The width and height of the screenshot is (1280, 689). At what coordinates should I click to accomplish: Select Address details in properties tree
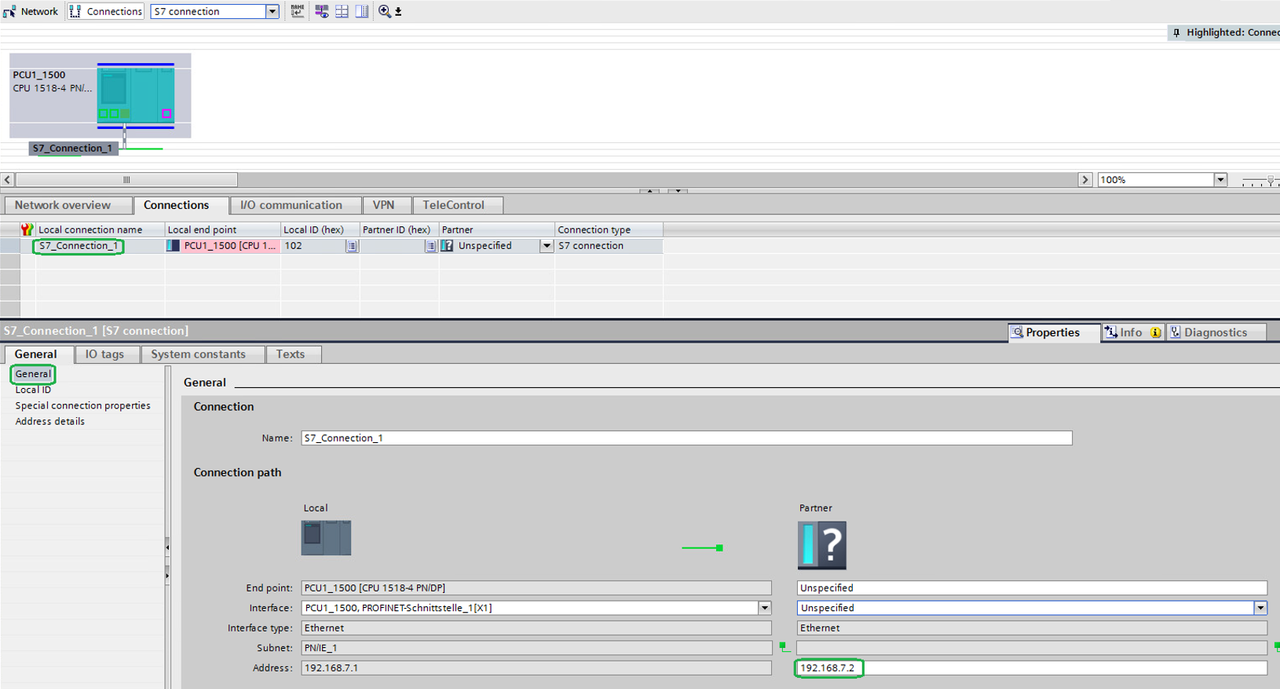click(50, 422)
